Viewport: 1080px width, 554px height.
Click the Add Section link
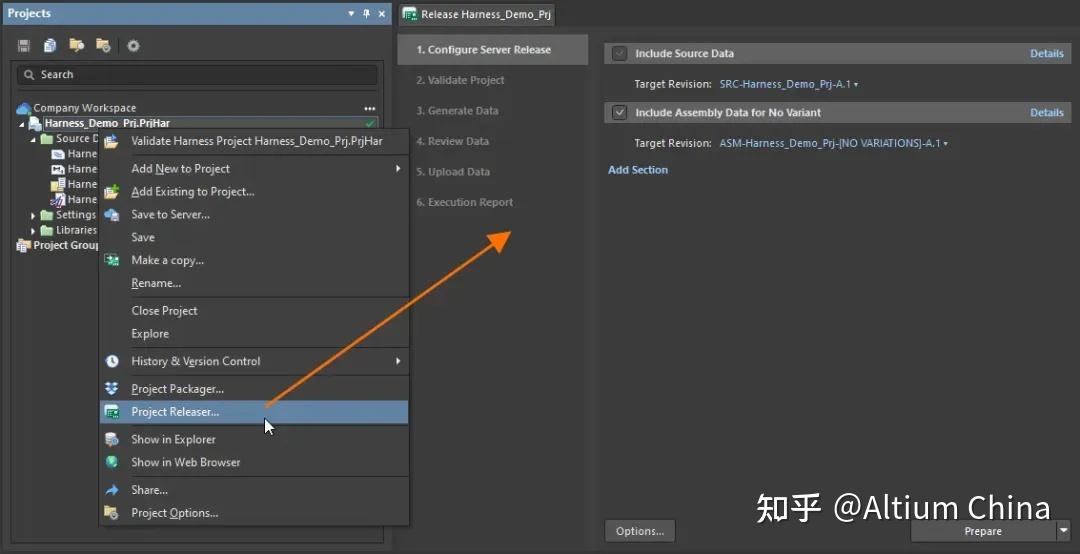(x=638, y=170)
